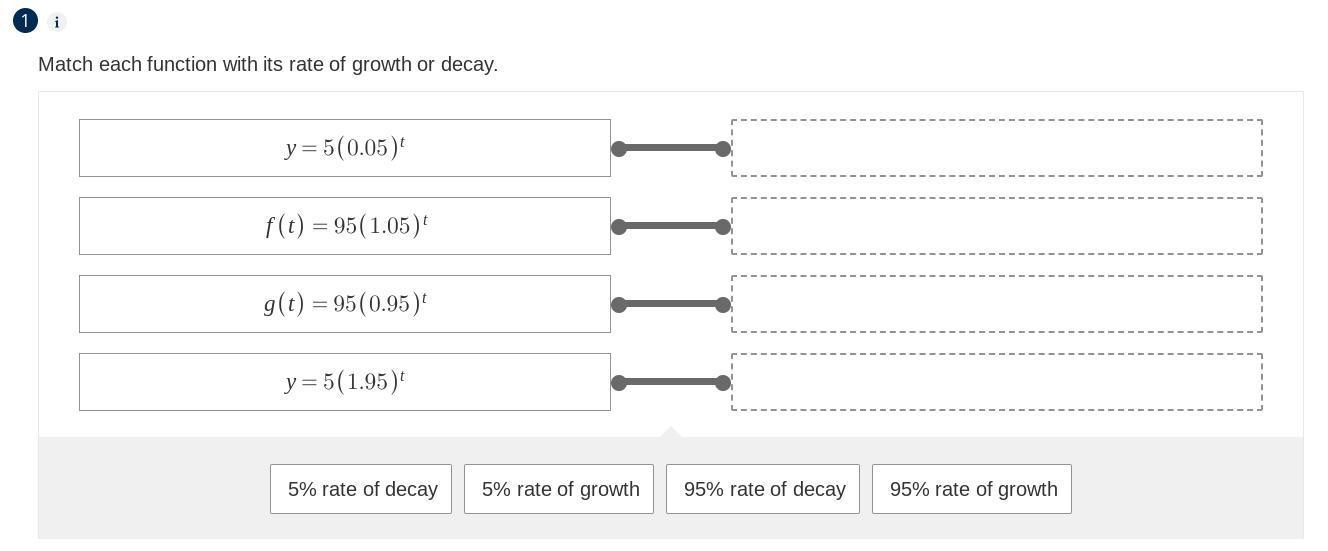Select the '5% rate of growth' answer tile
1328x551 pixels.
559,489
